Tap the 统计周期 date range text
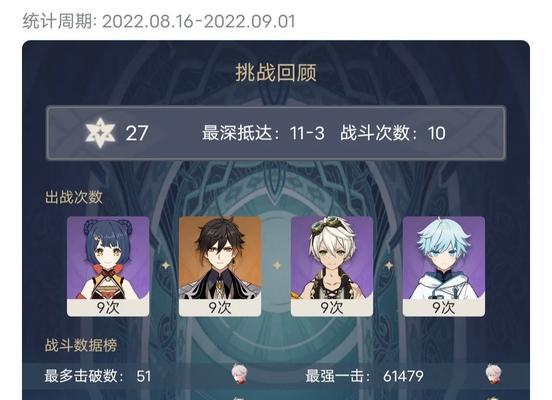 (x=159, y=21)
